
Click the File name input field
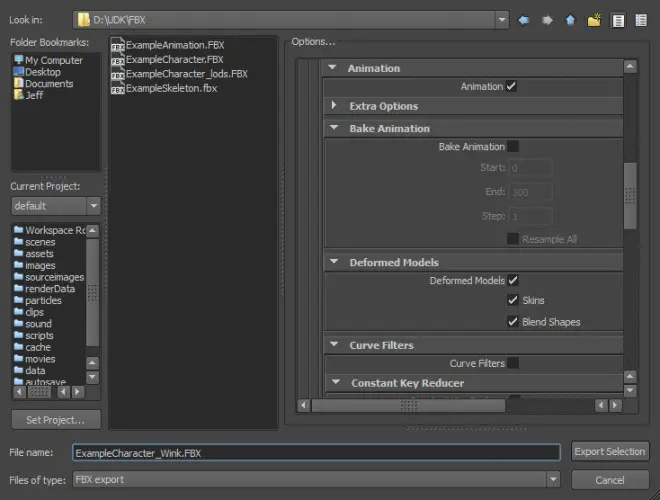316,453
